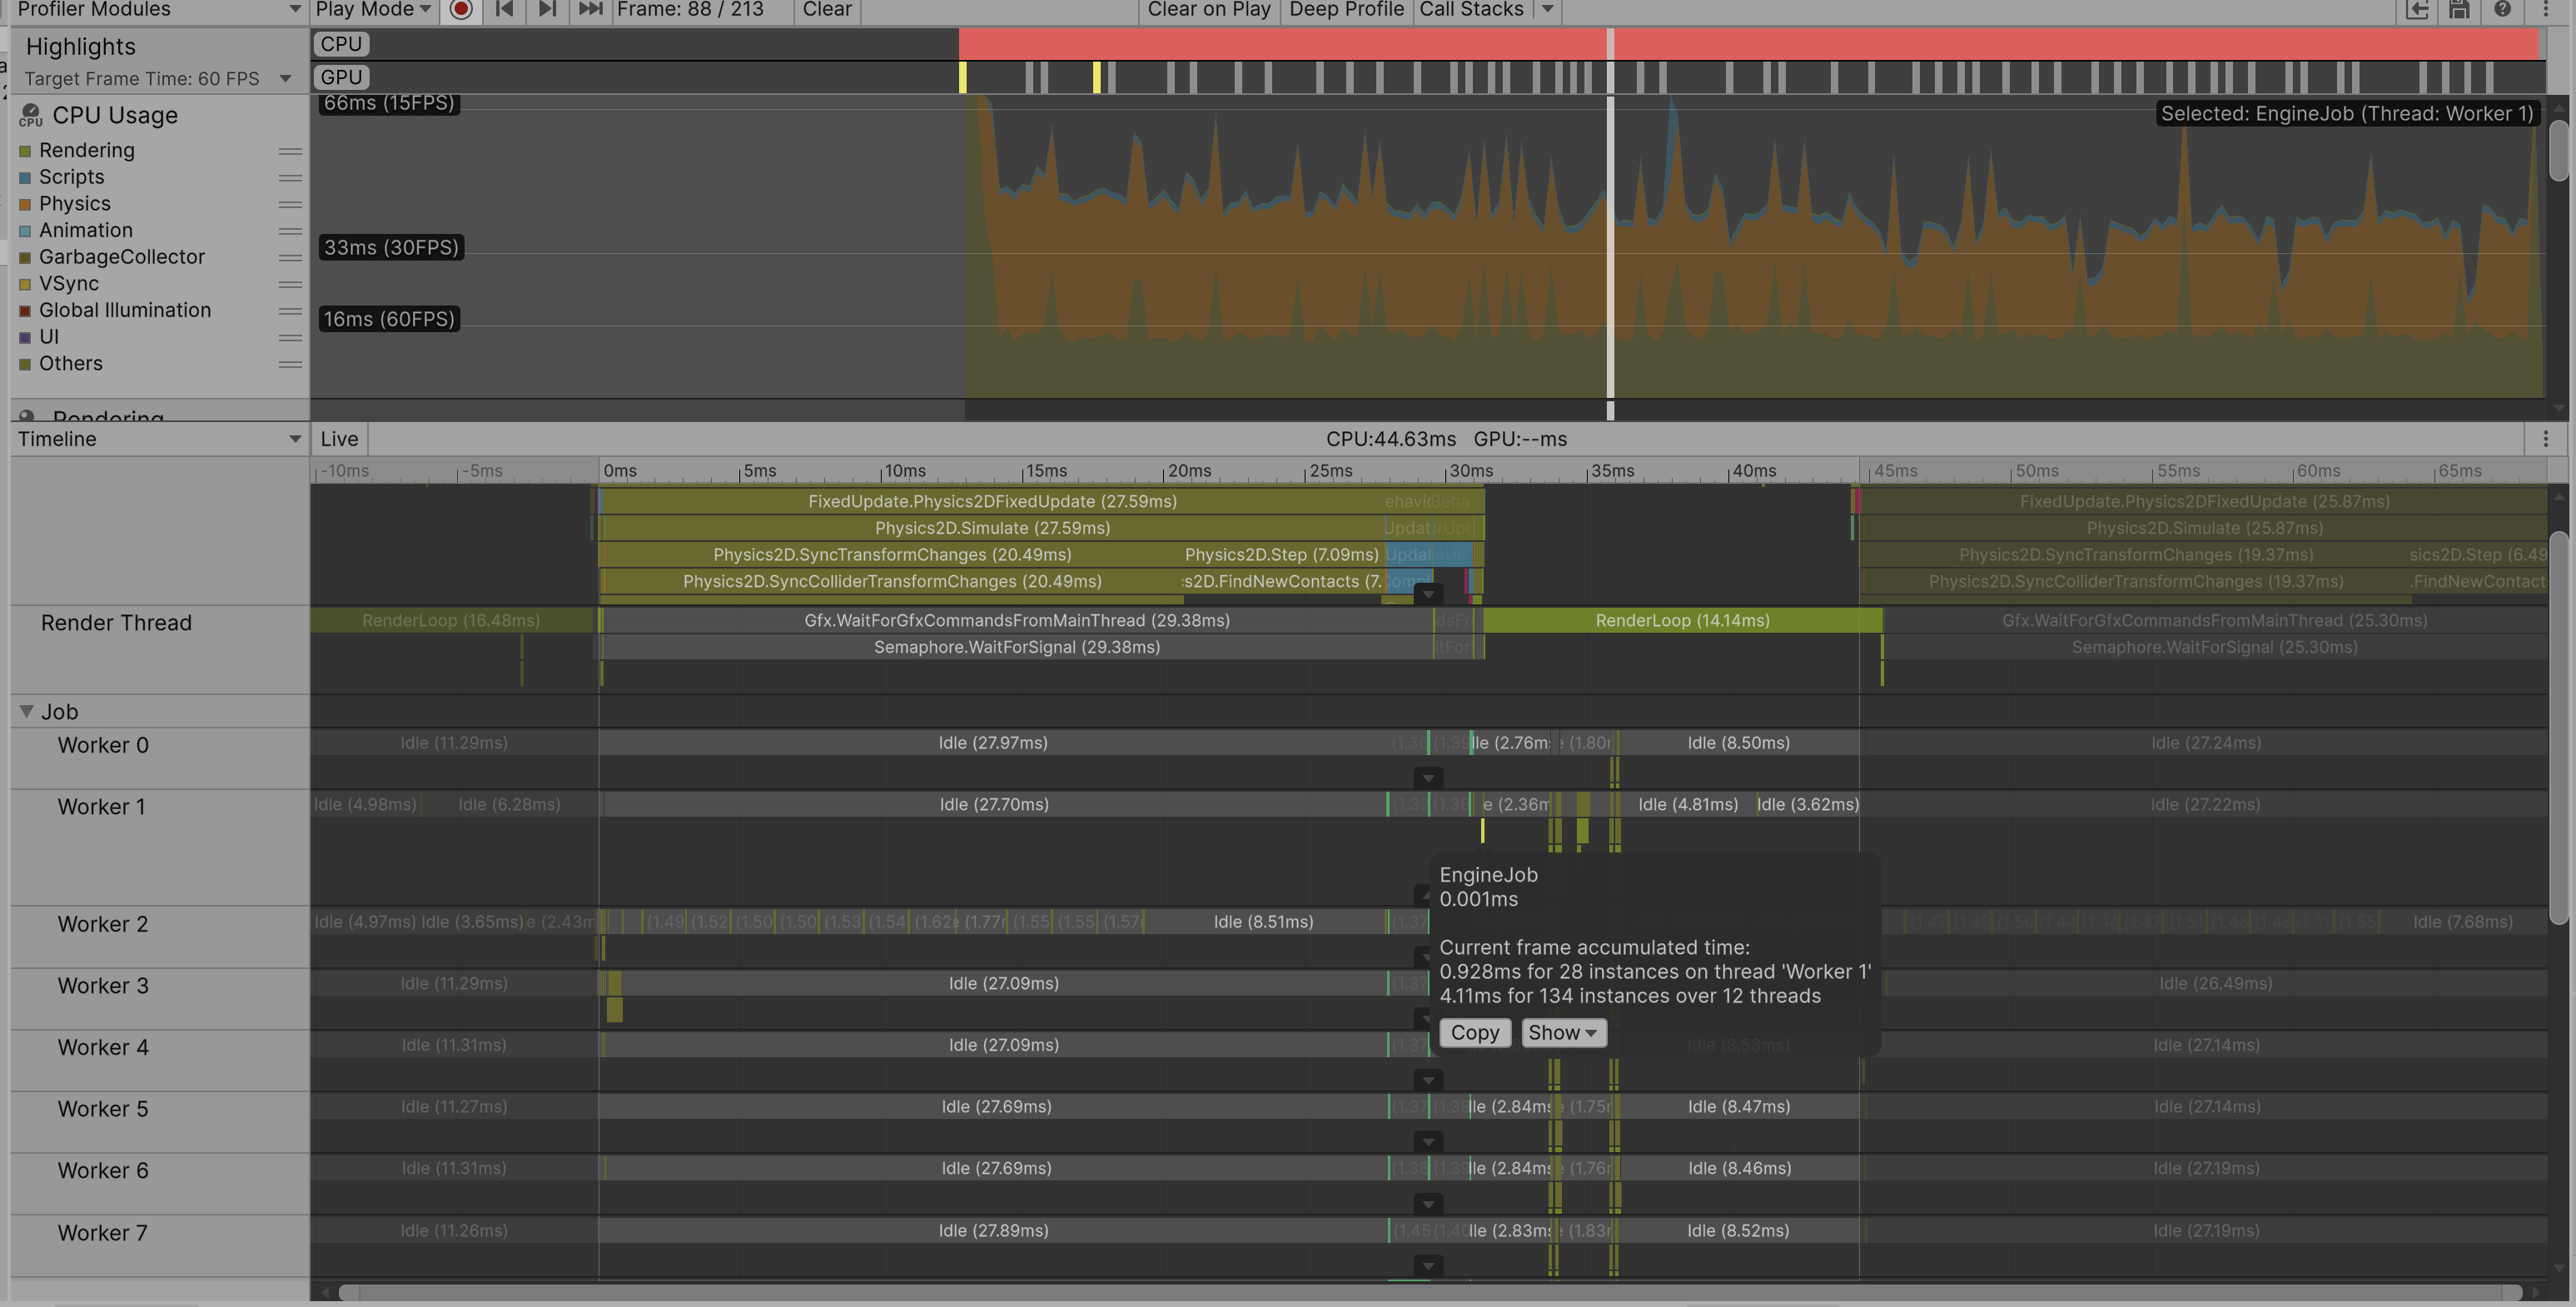This screenshot has width=2576, height=1307.
Task: Toggle the GarbageCollector category visibility
Action: 25,258
